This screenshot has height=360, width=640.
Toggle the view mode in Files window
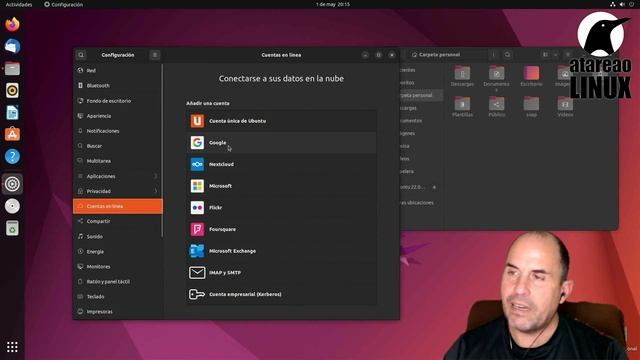545,55
